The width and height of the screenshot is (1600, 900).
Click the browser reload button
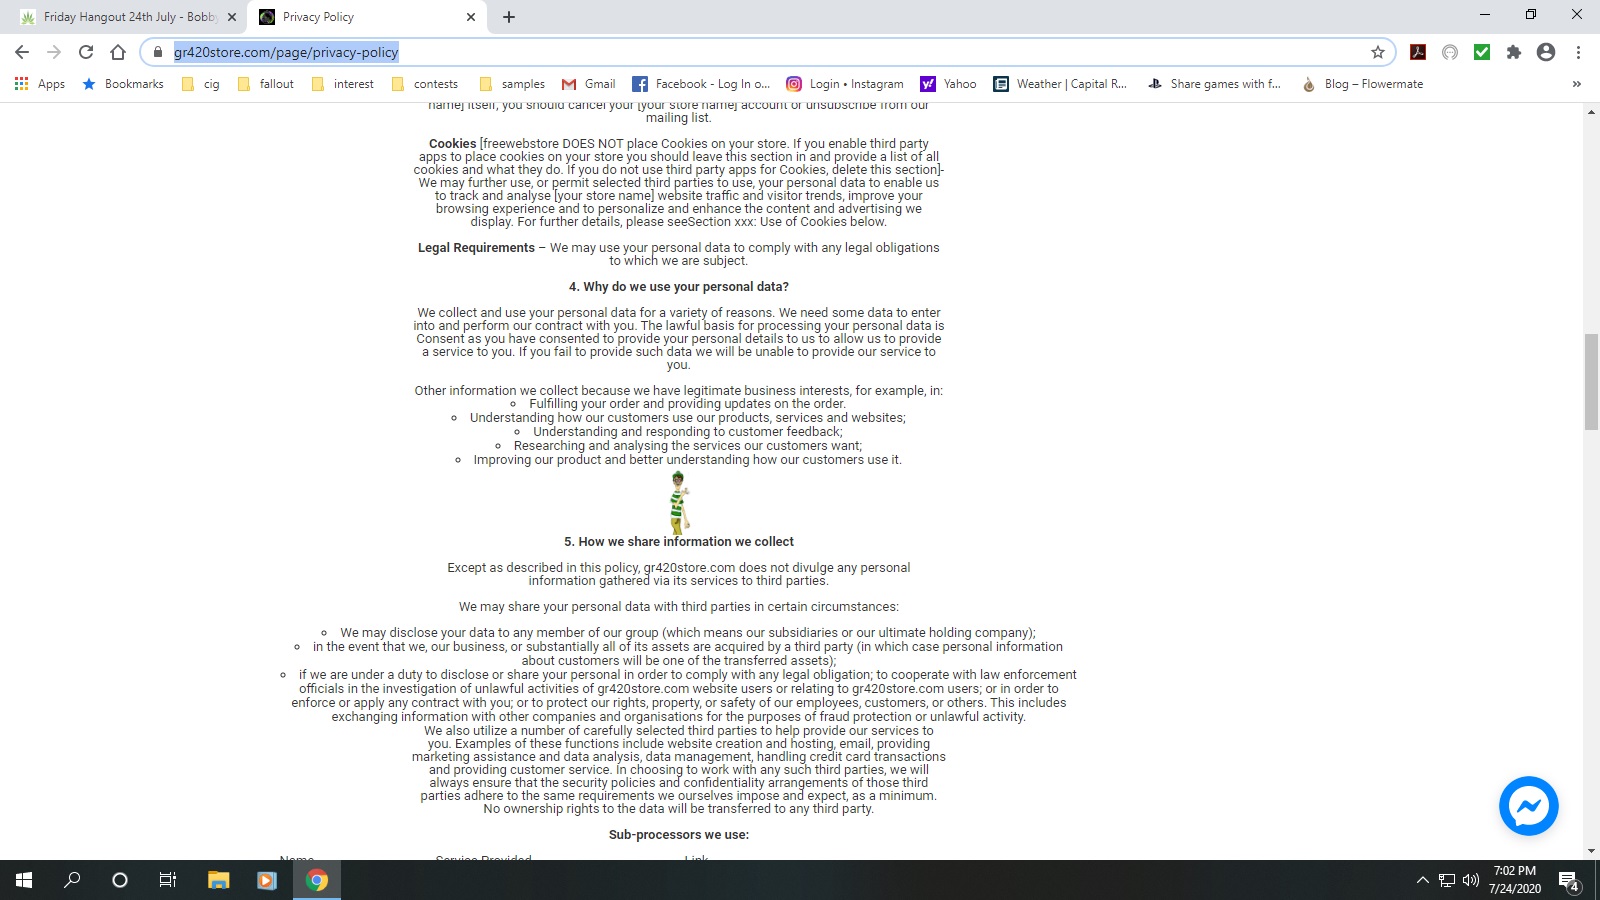[86, 52]
